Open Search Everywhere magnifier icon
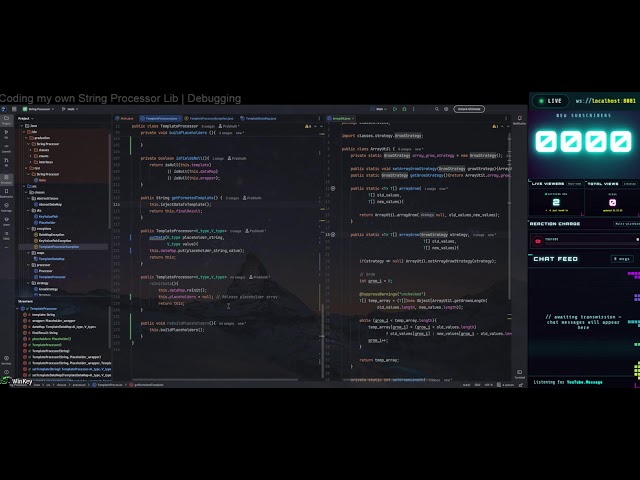The width and height of the screenshot is (640, 480). coord(437,109)
